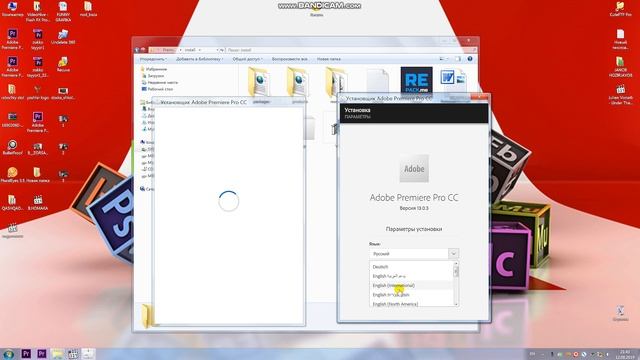The height and width of the screenshot is (360, 640).
Task: Click the taskbar input language indicator
Action: pyautogui.click(x=532, y=354)
